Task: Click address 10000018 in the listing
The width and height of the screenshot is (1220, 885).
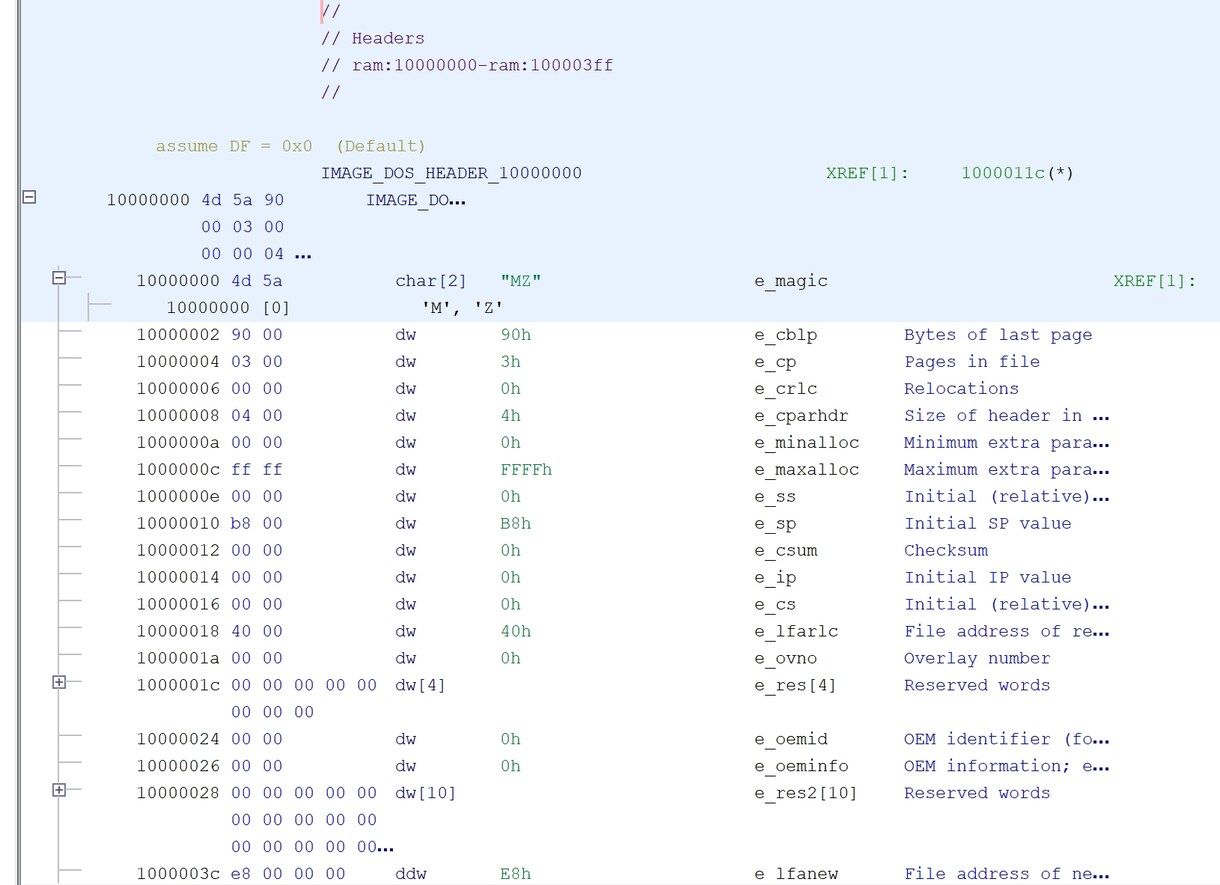Action: [179, 632]
